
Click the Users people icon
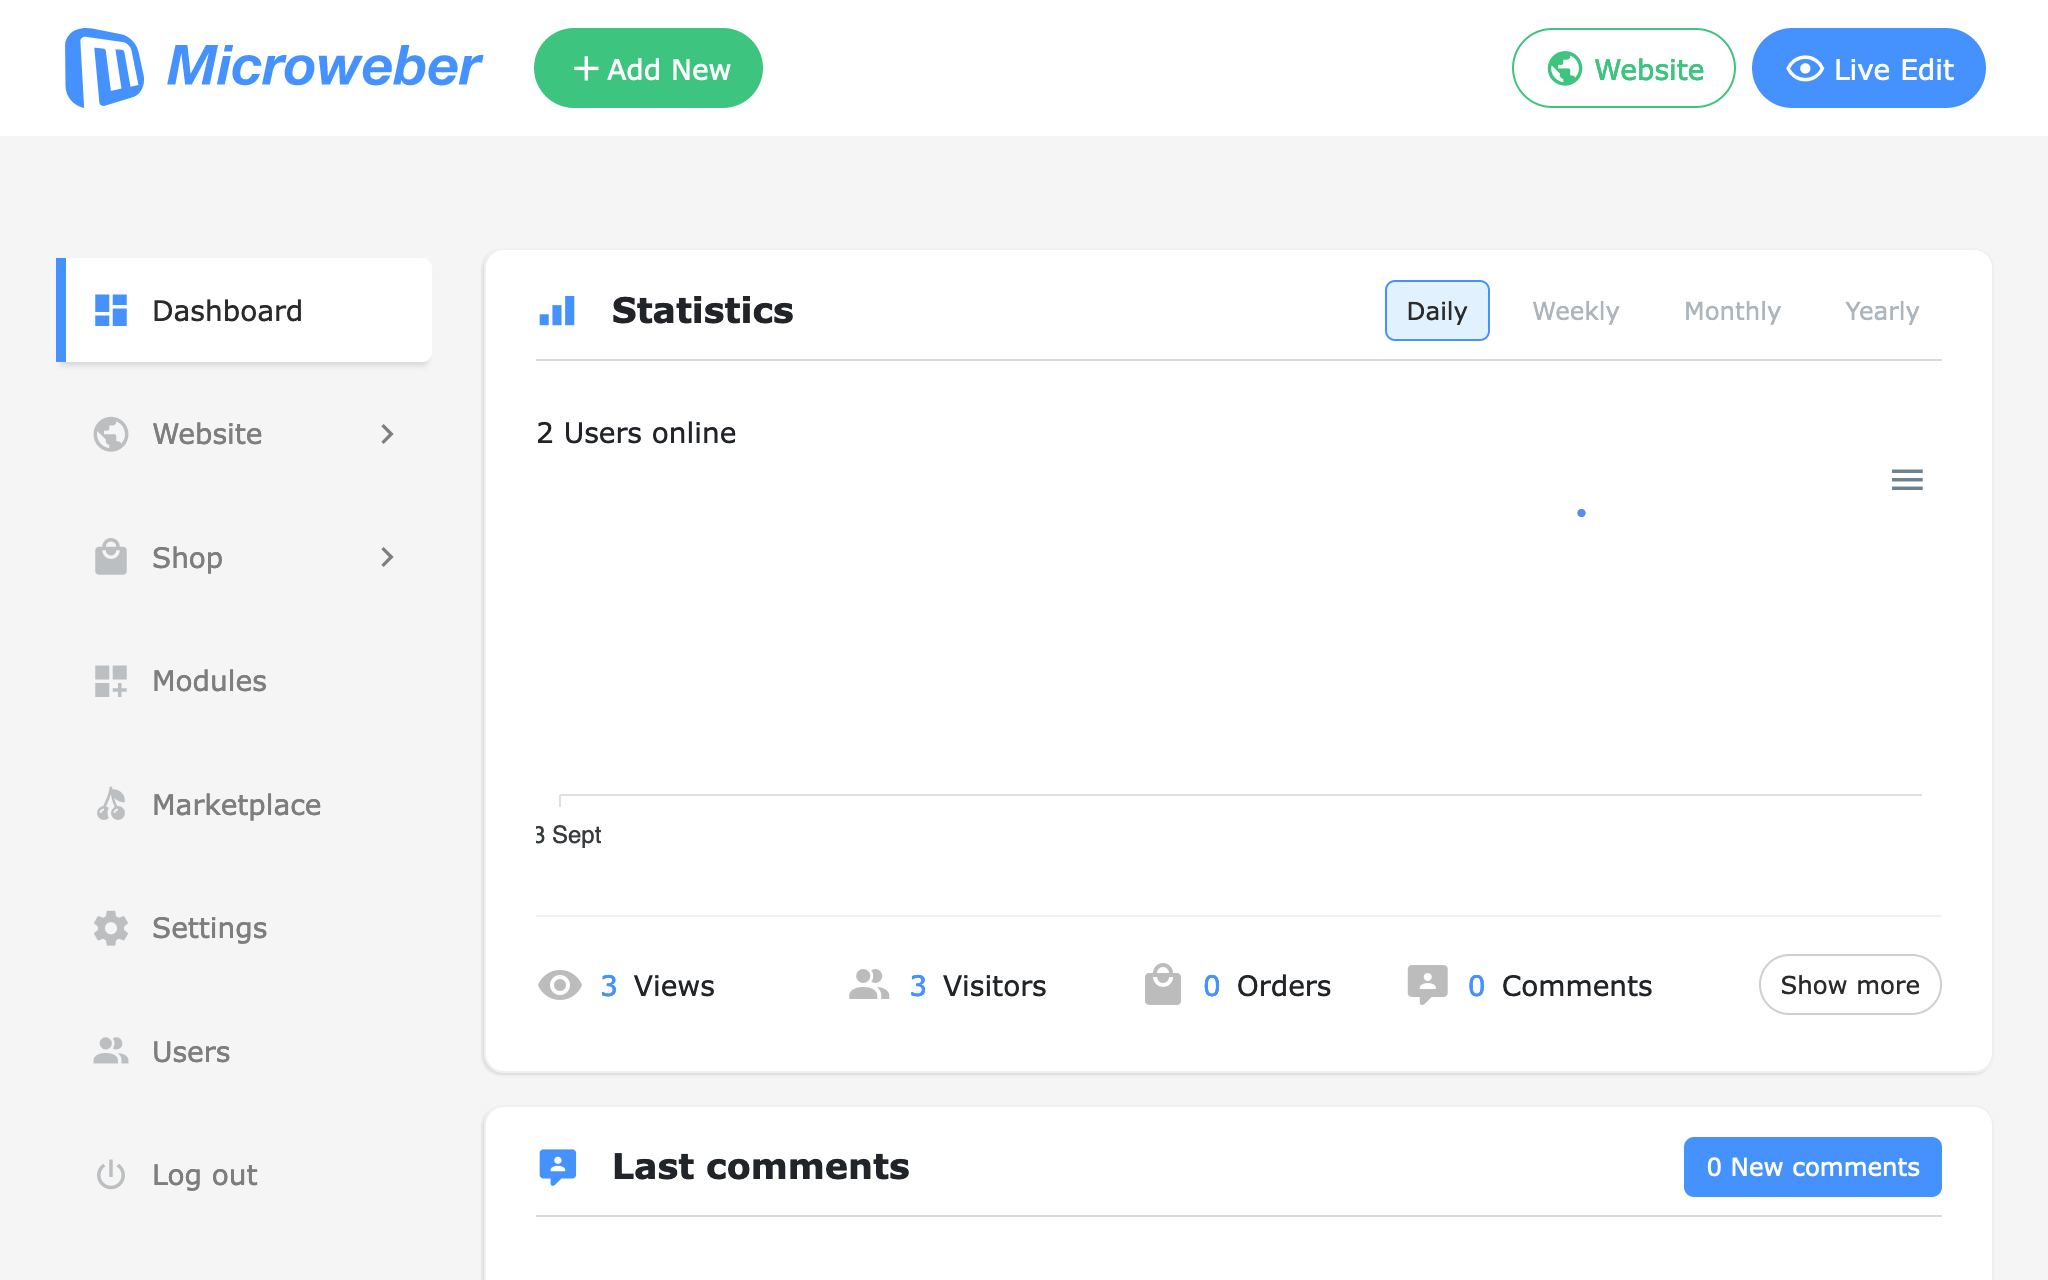tap(111, 1051)
